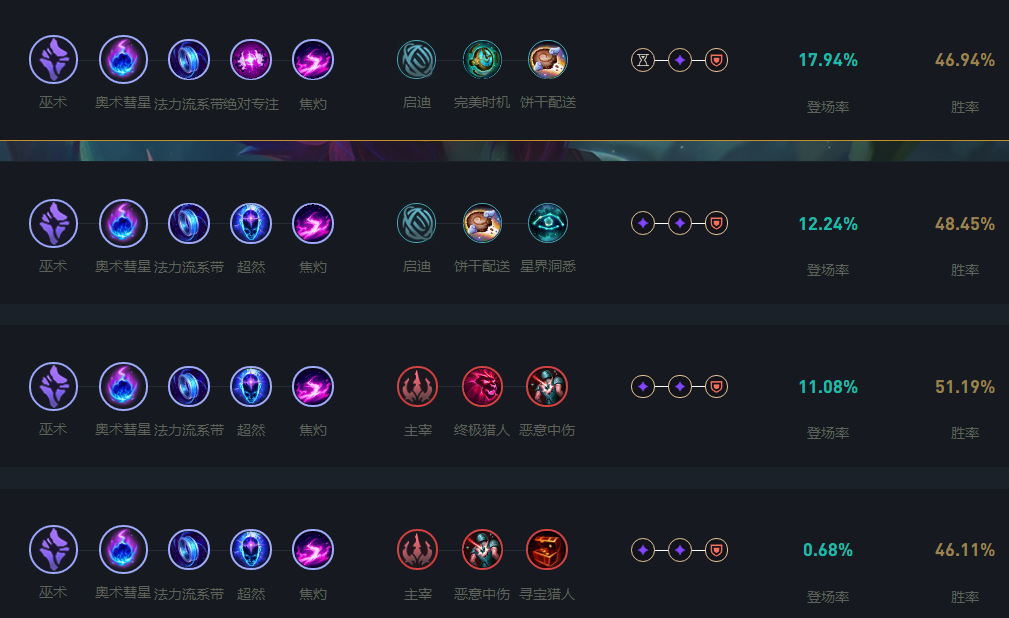Screen dimensions: 1009x618
Task: Select Perfect Timing (完美时机) rune icon
Action: pyautogui.click(x=482, y=60)
